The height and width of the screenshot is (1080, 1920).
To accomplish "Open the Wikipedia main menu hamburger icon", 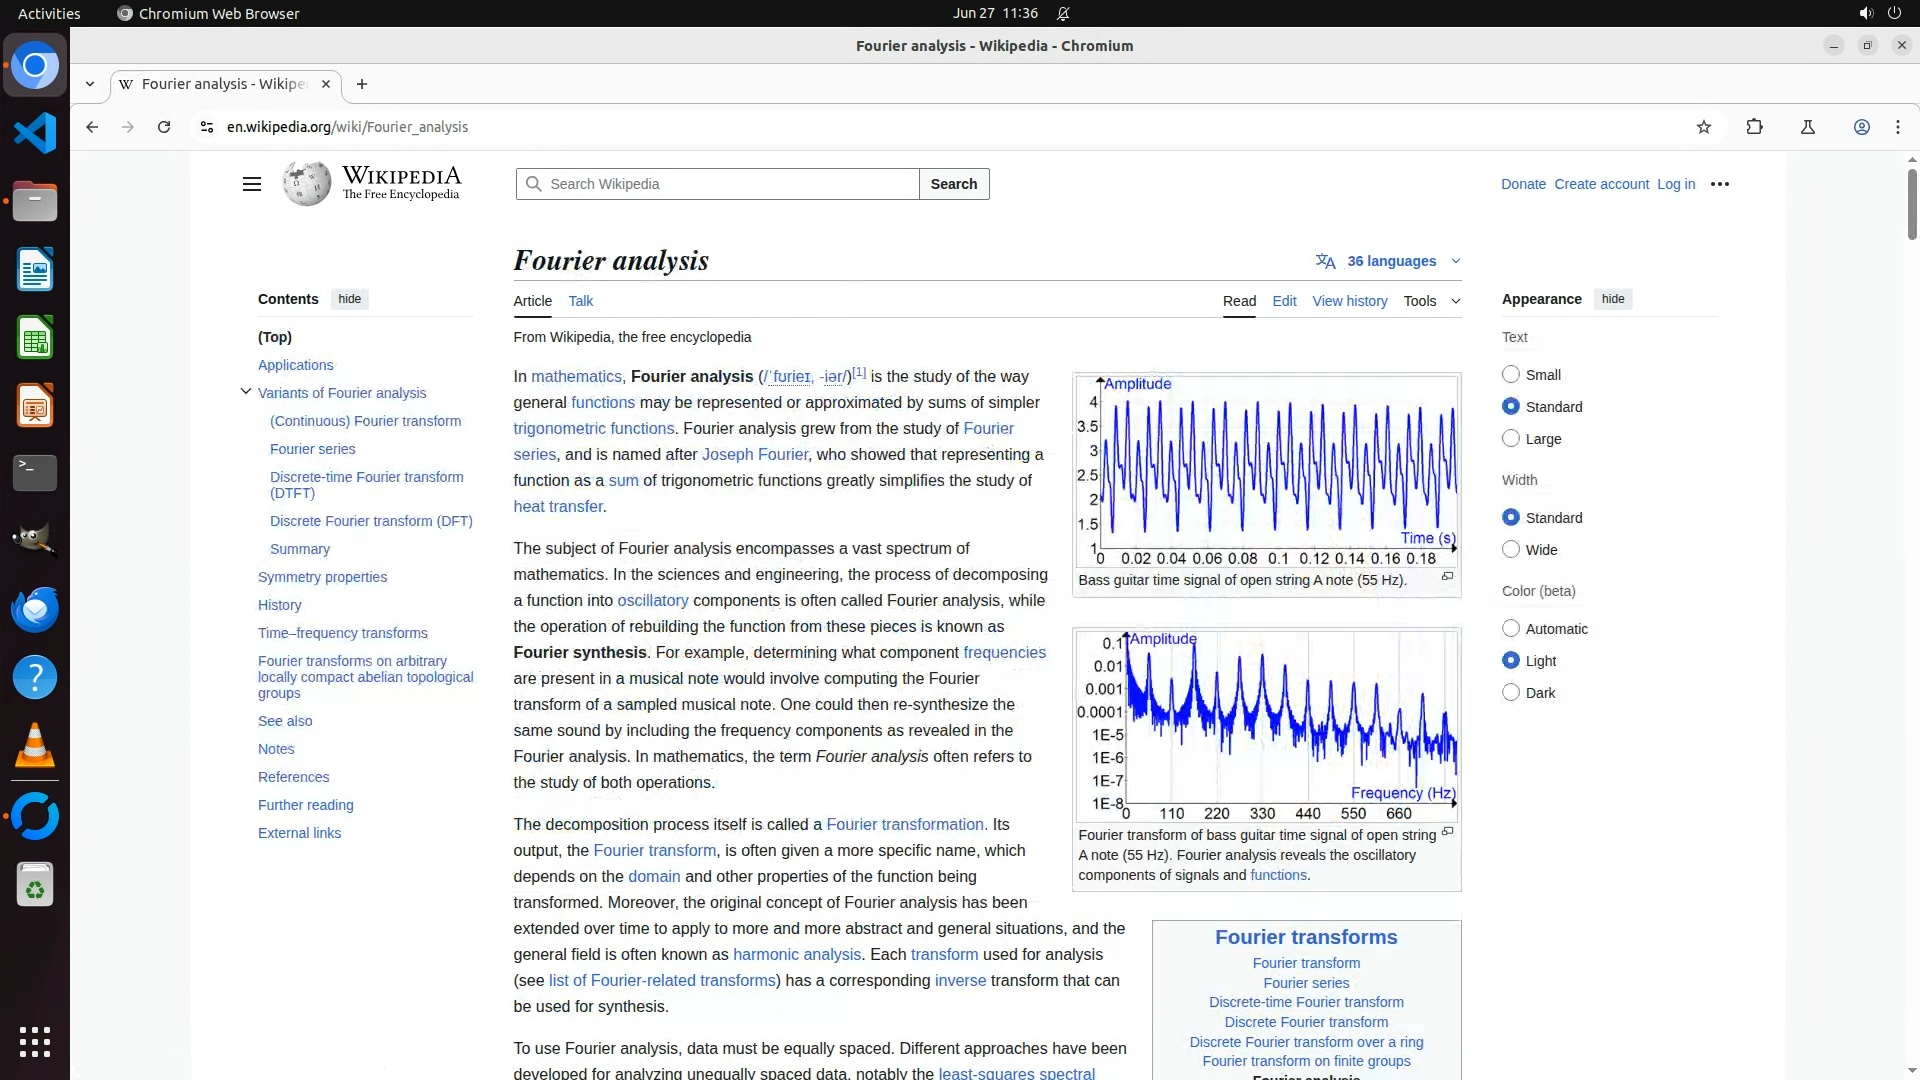I will click(252, 184).
